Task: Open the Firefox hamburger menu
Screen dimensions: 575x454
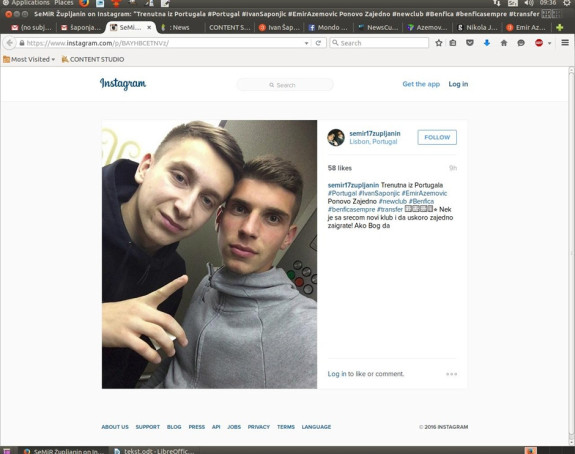Action: tap(565, 43)
